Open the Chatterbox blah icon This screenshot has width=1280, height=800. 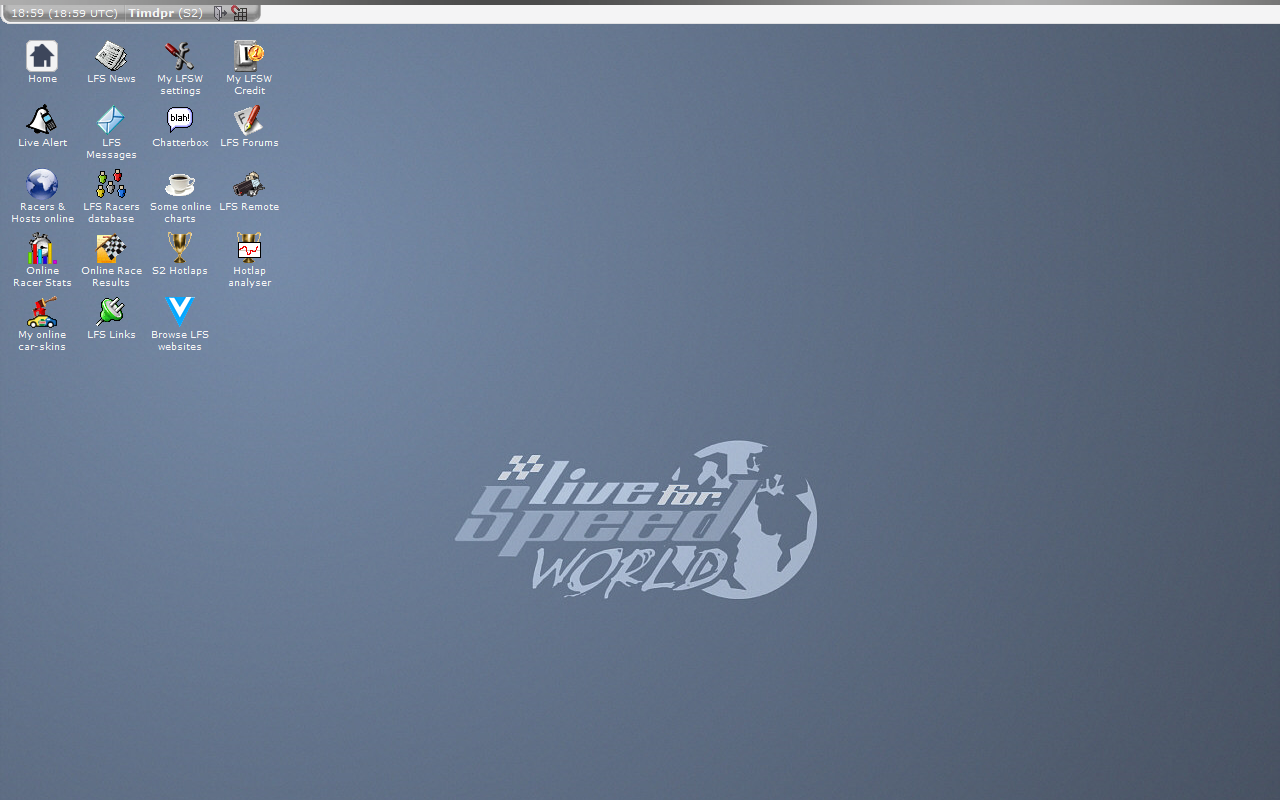180,120
